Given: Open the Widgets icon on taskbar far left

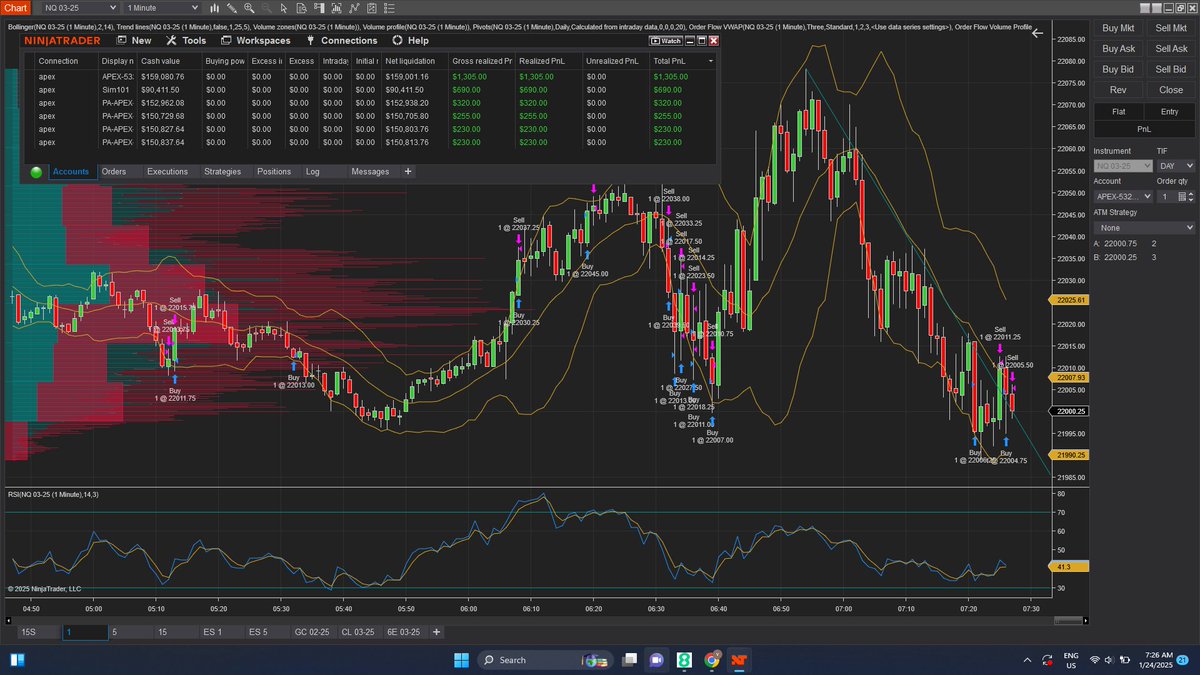Looking at the screenshot, I should click(17, 660).
